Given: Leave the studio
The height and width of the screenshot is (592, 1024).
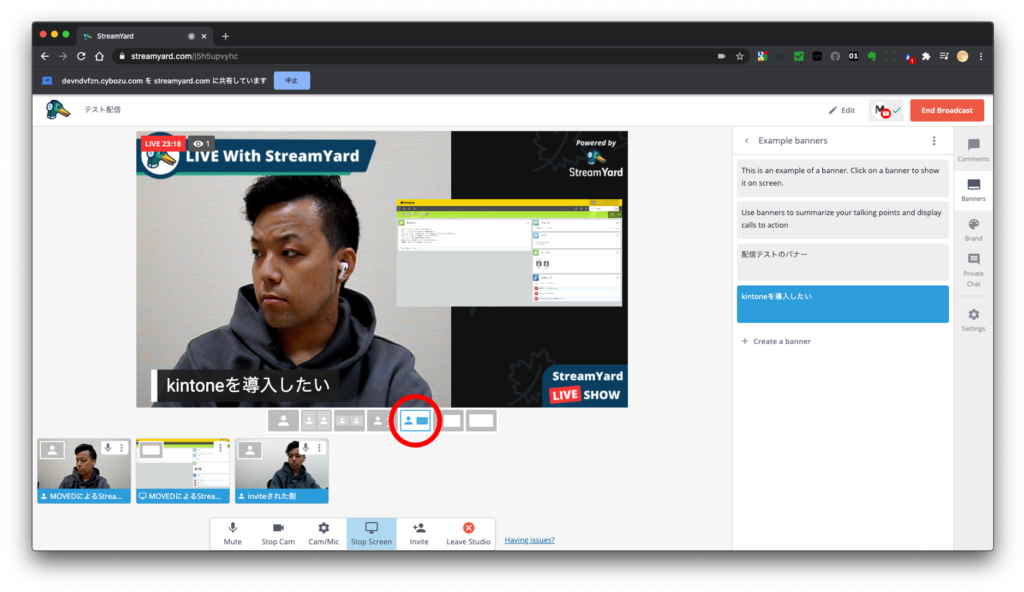Looking at the screenshot, I should pos(468,533).
